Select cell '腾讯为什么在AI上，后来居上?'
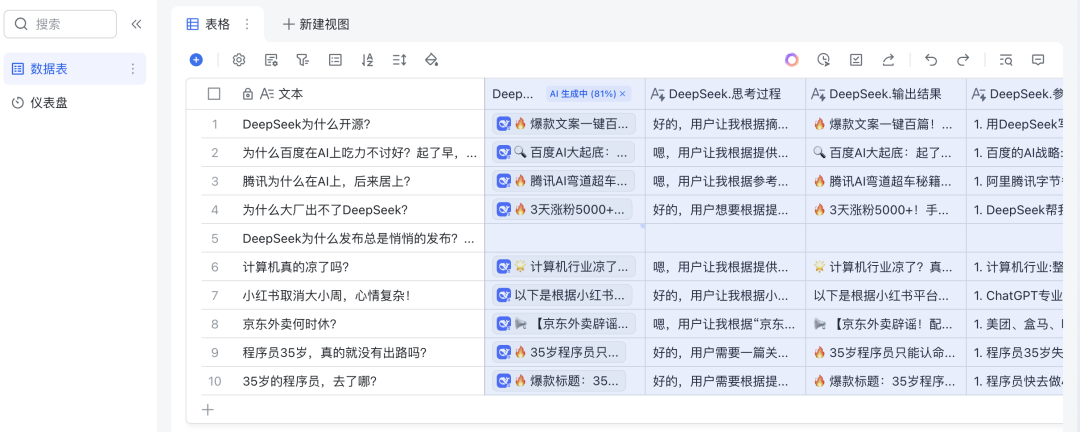 [358, 181]
